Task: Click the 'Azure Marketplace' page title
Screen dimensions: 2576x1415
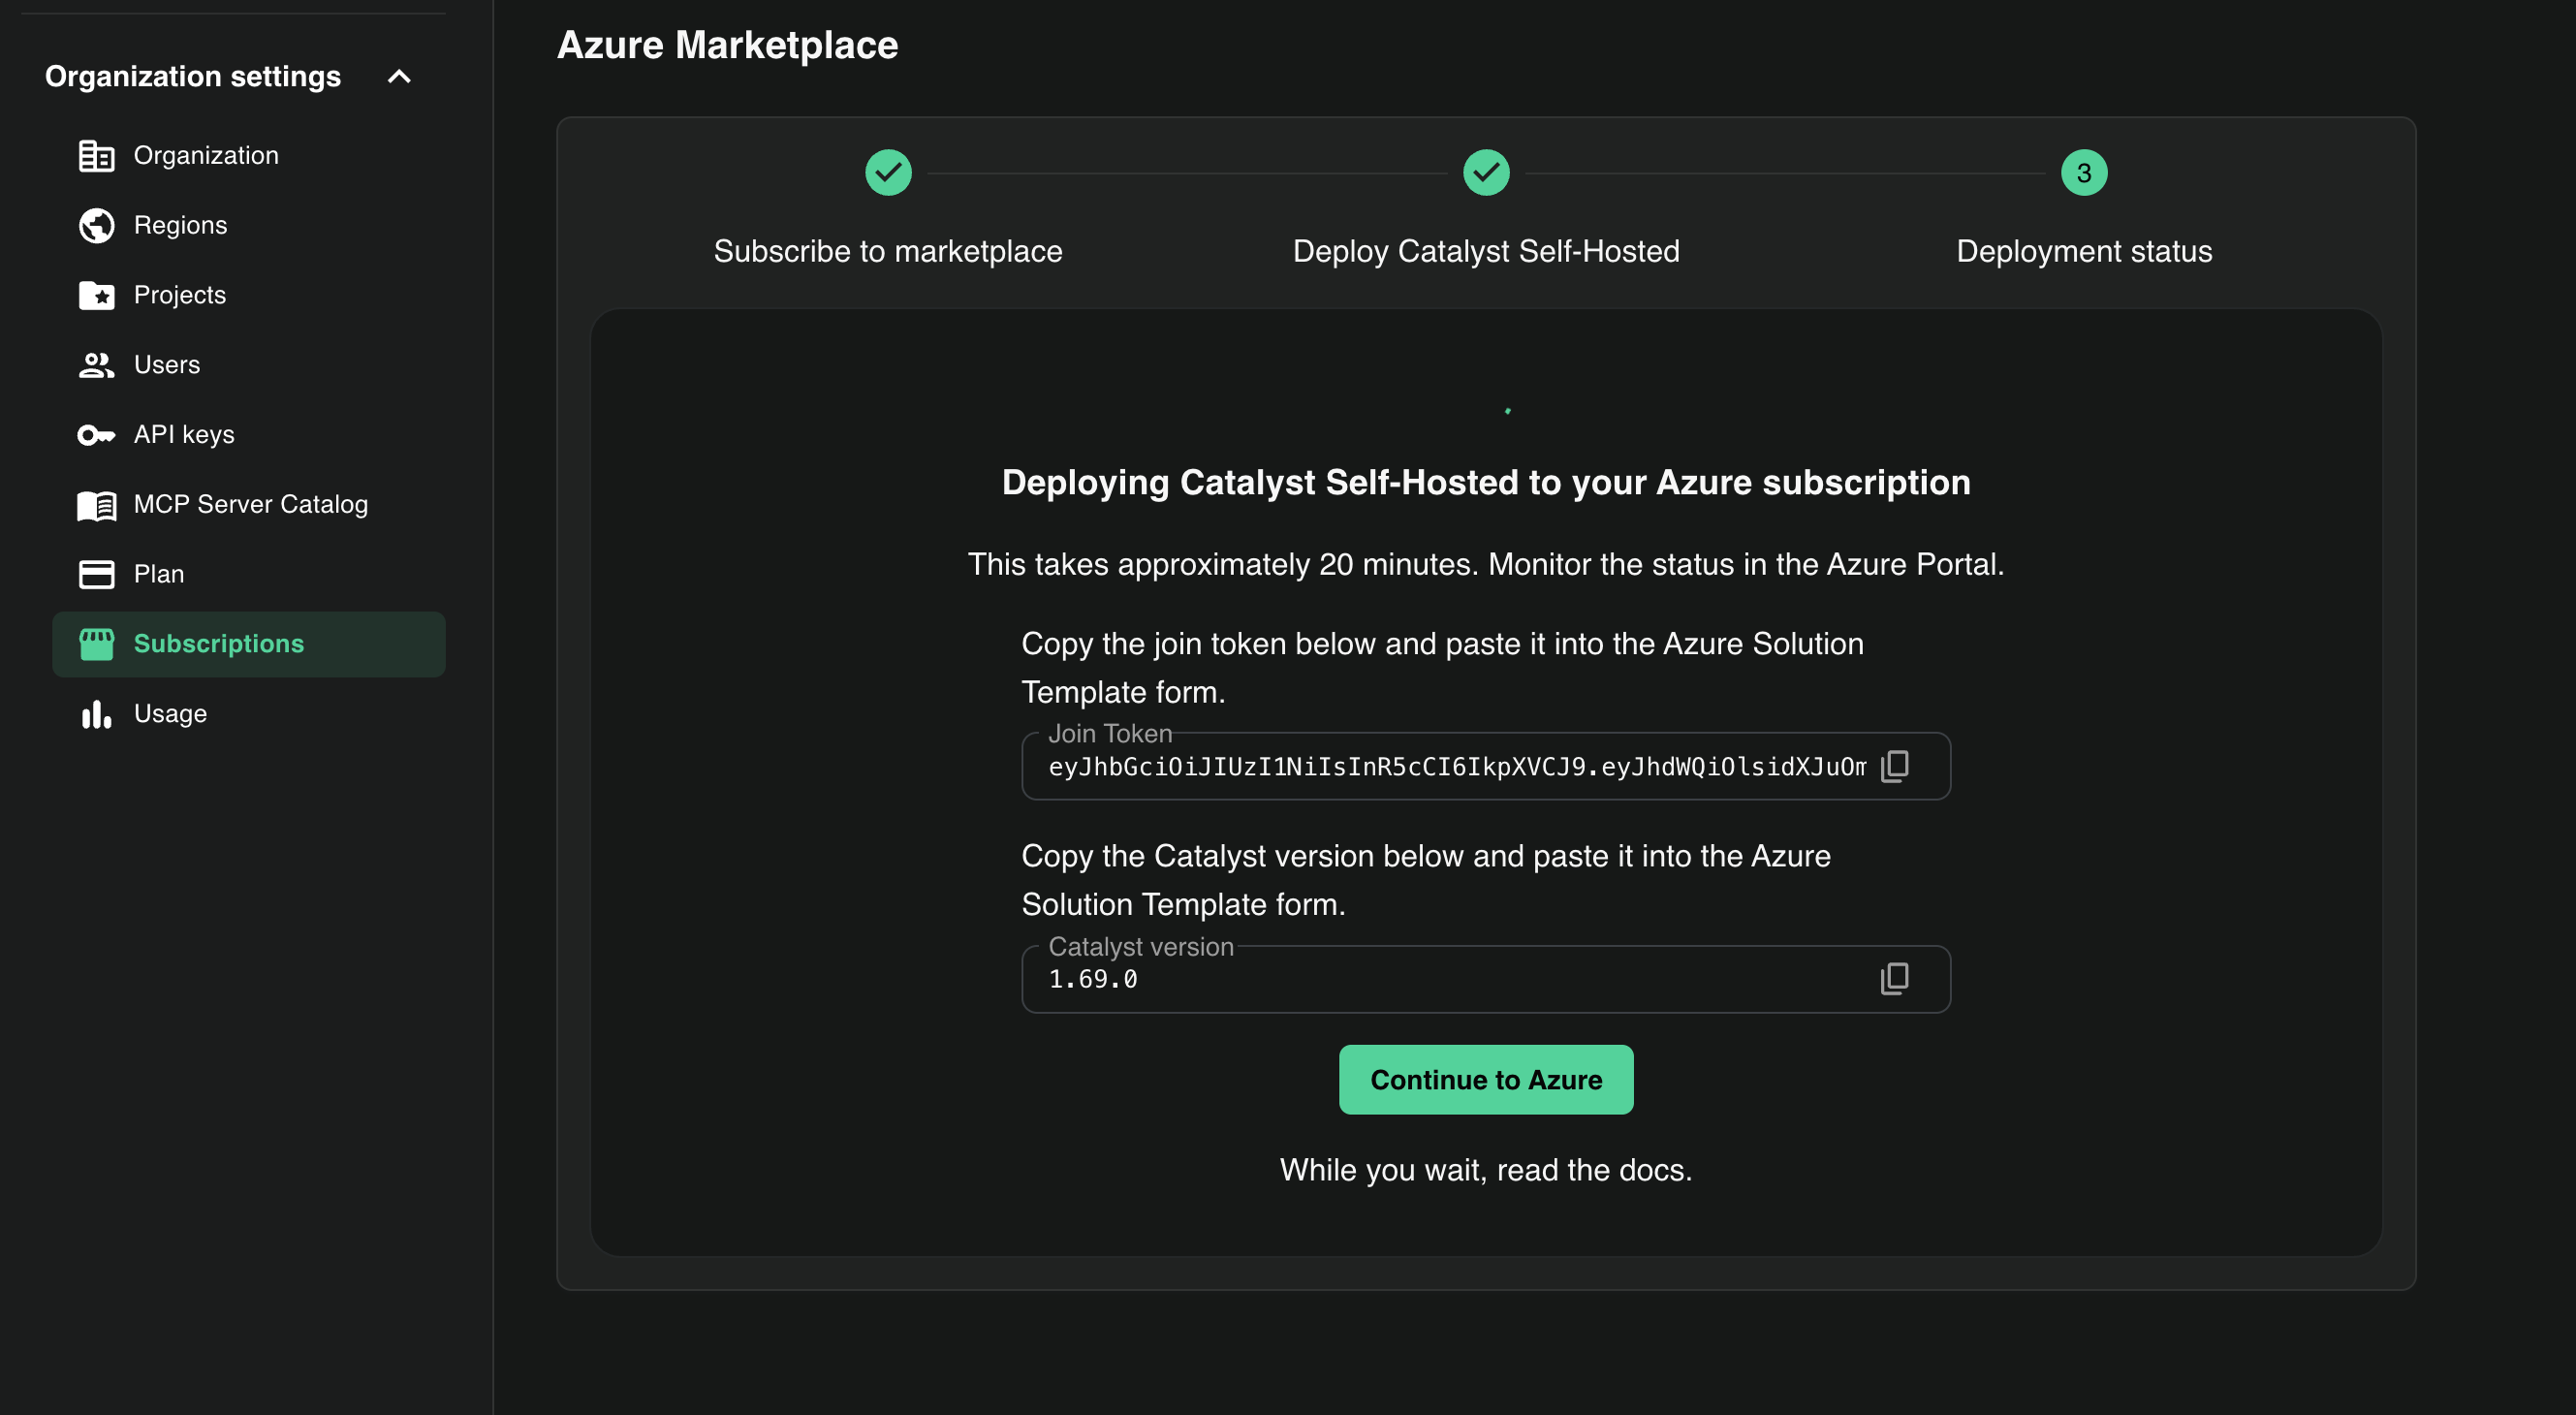Action: click(727, 45)
